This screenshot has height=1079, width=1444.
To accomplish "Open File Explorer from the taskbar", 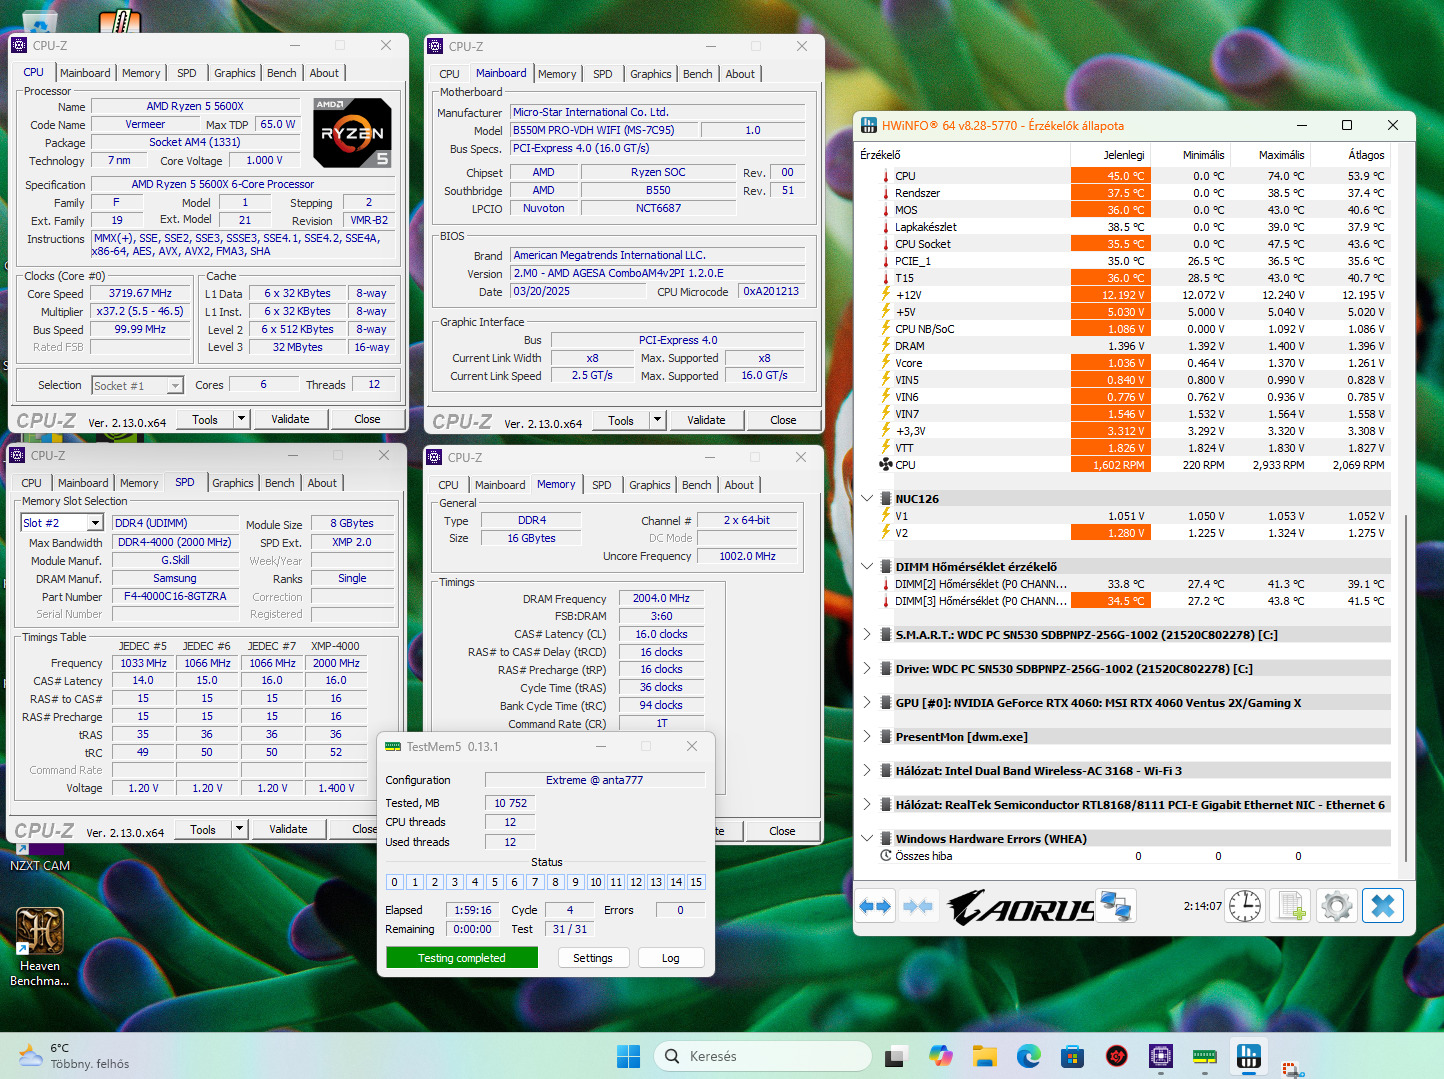I will (984, 1056).
